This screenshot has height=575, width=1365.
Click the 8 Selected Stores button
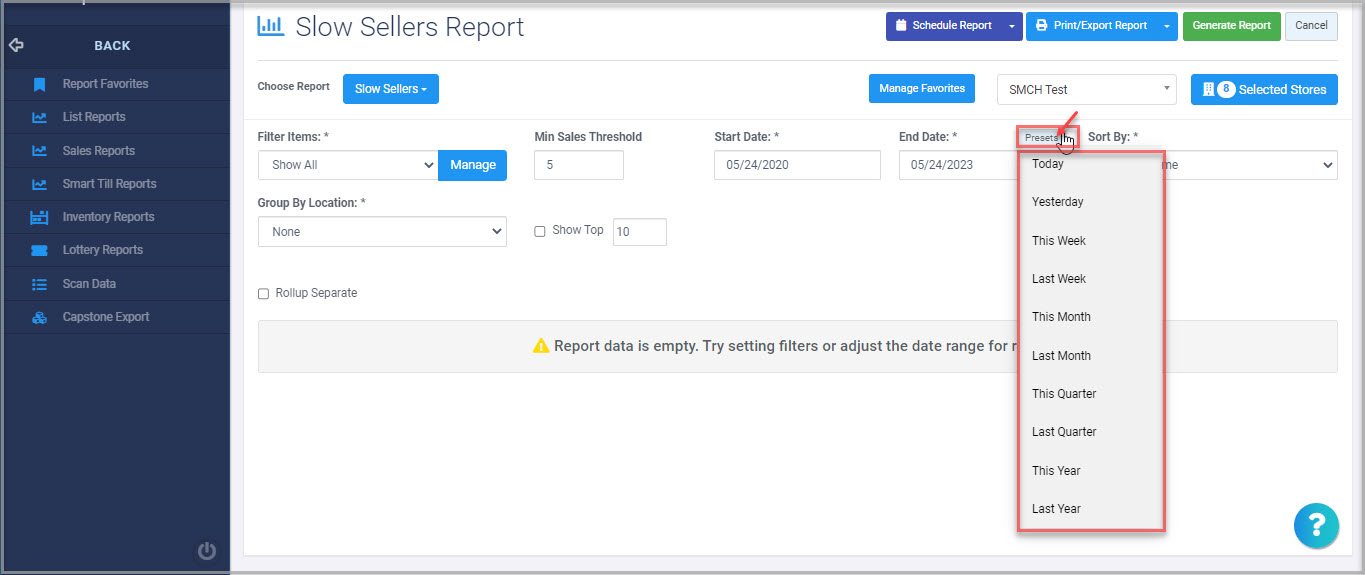pyautogui.click(x=1264, y=89)
